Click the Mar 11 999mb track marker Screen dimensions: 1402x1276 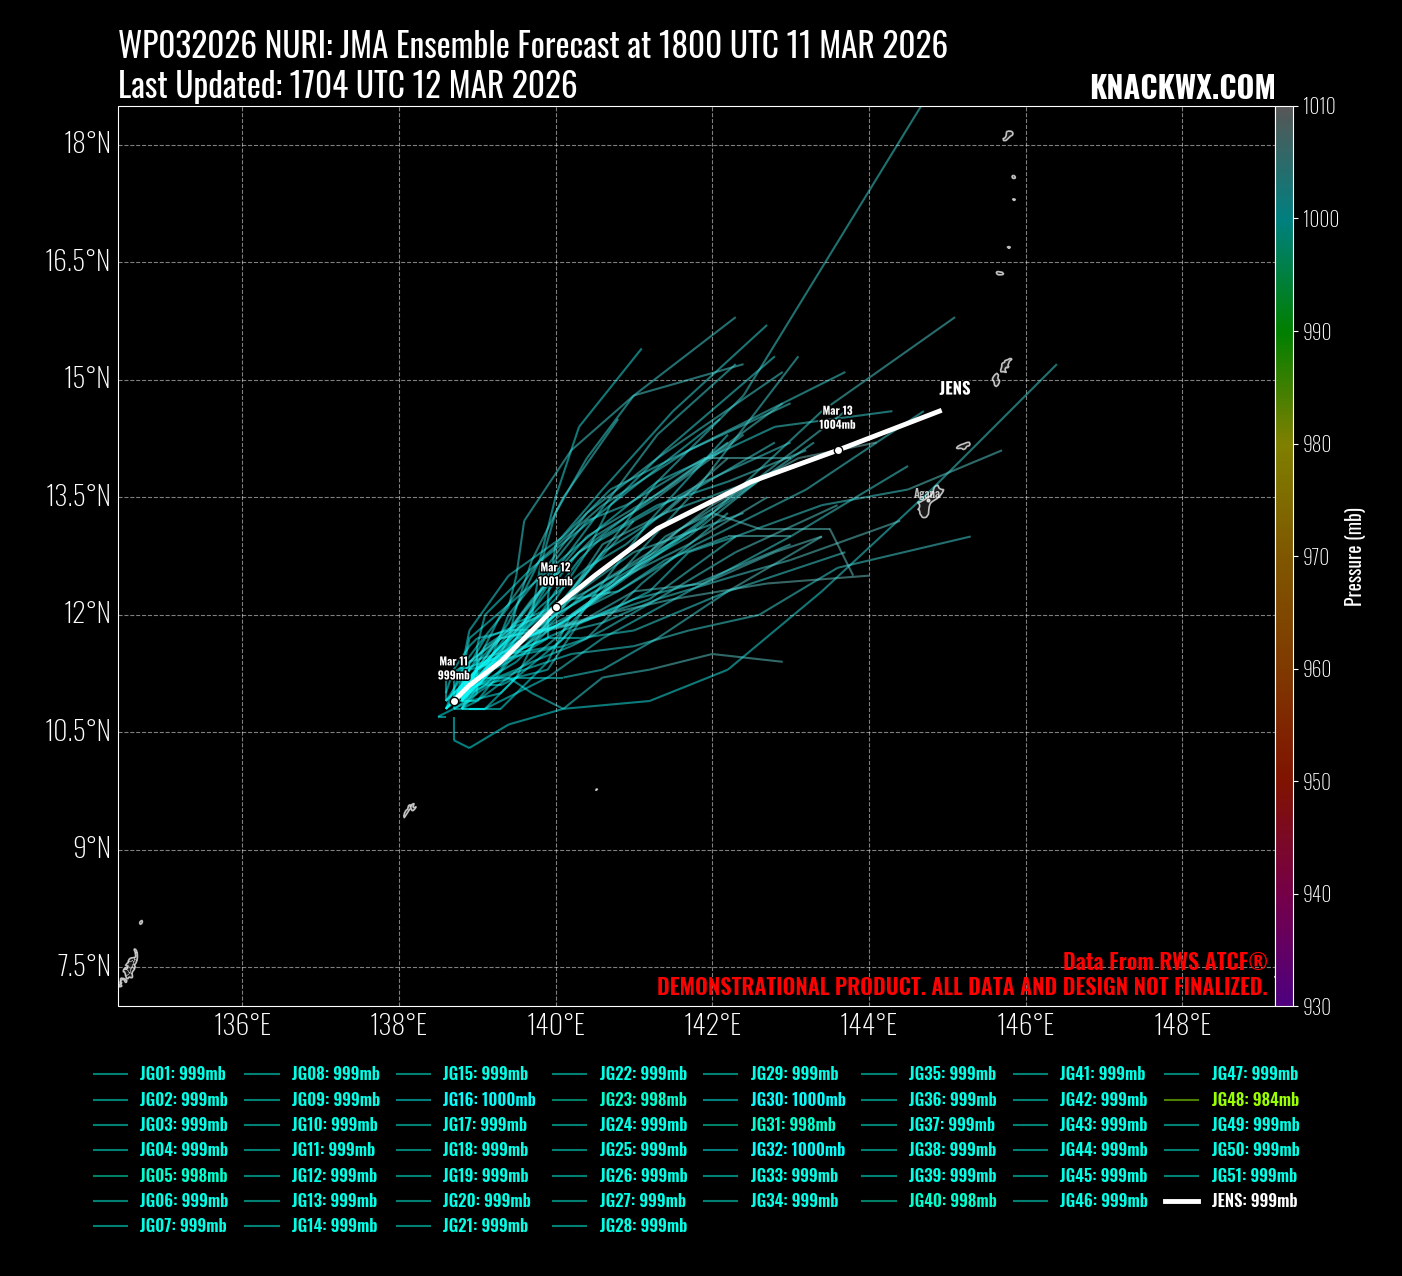tap(454, 701)
